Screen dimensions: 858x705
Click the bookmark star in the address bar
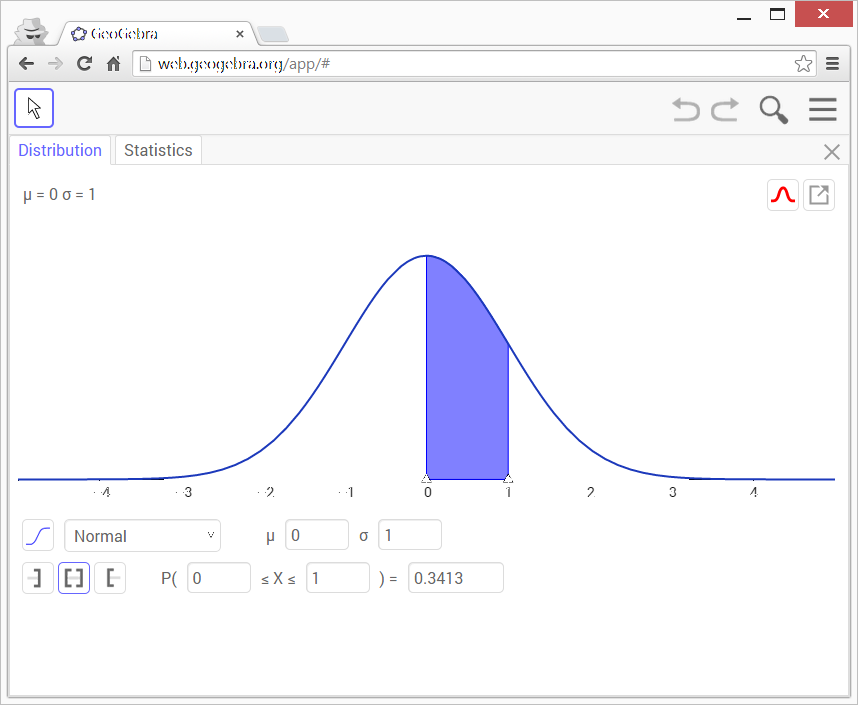click(803, 63)
